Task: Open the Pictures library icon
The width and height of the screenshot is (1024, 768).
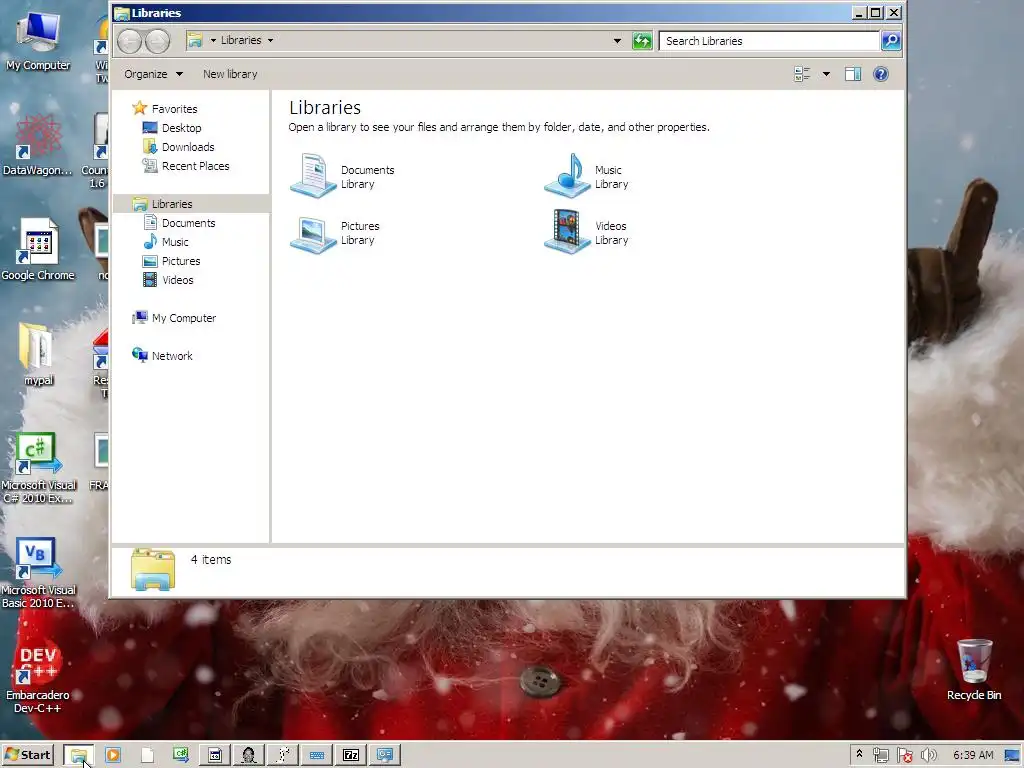Action: tap(313, 233)
